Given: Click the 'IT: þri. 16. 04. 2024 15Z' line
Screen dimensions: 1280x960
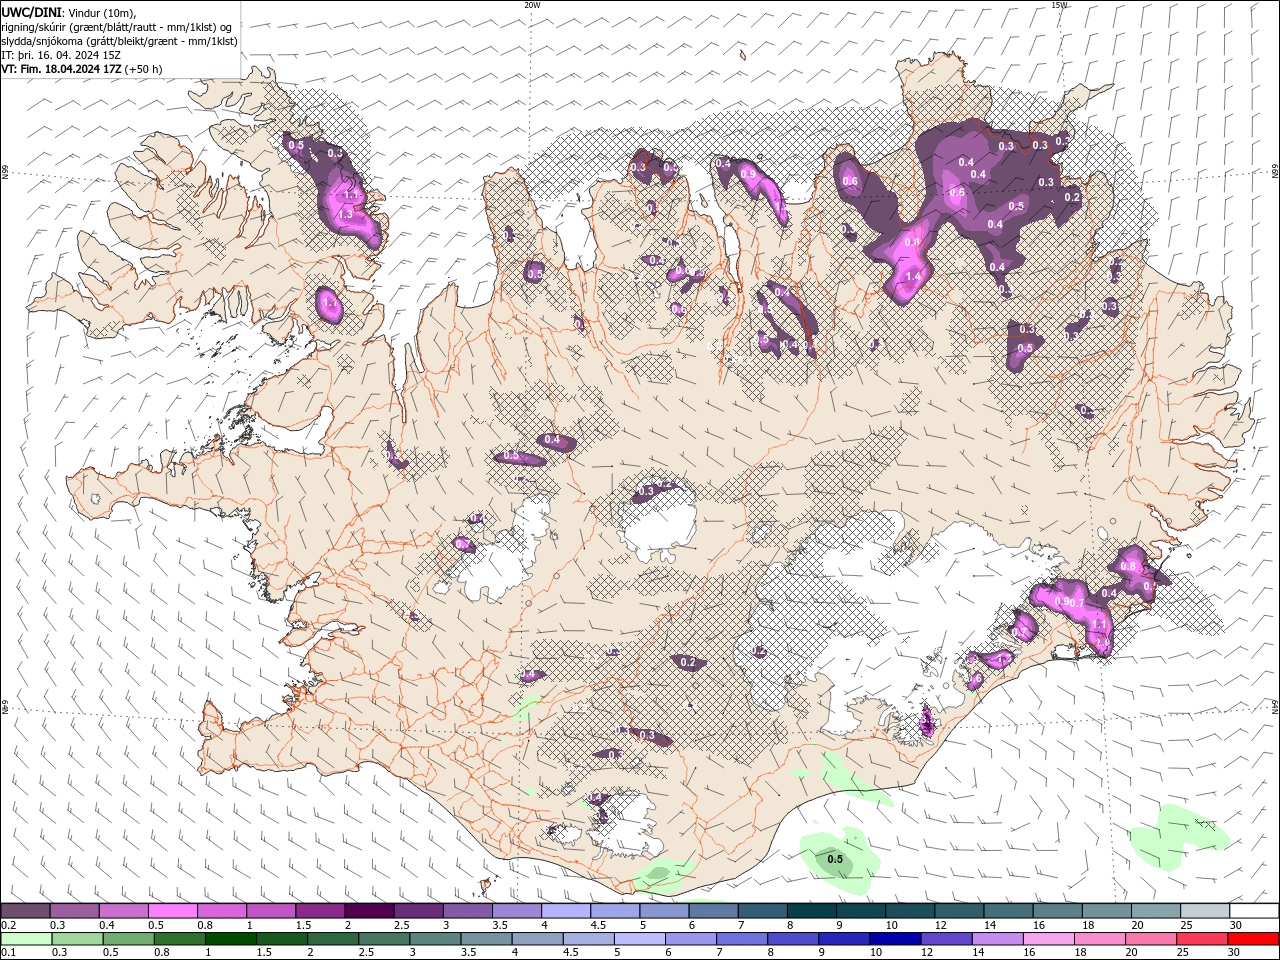Looking at the screenshot, I should point(62,55).
